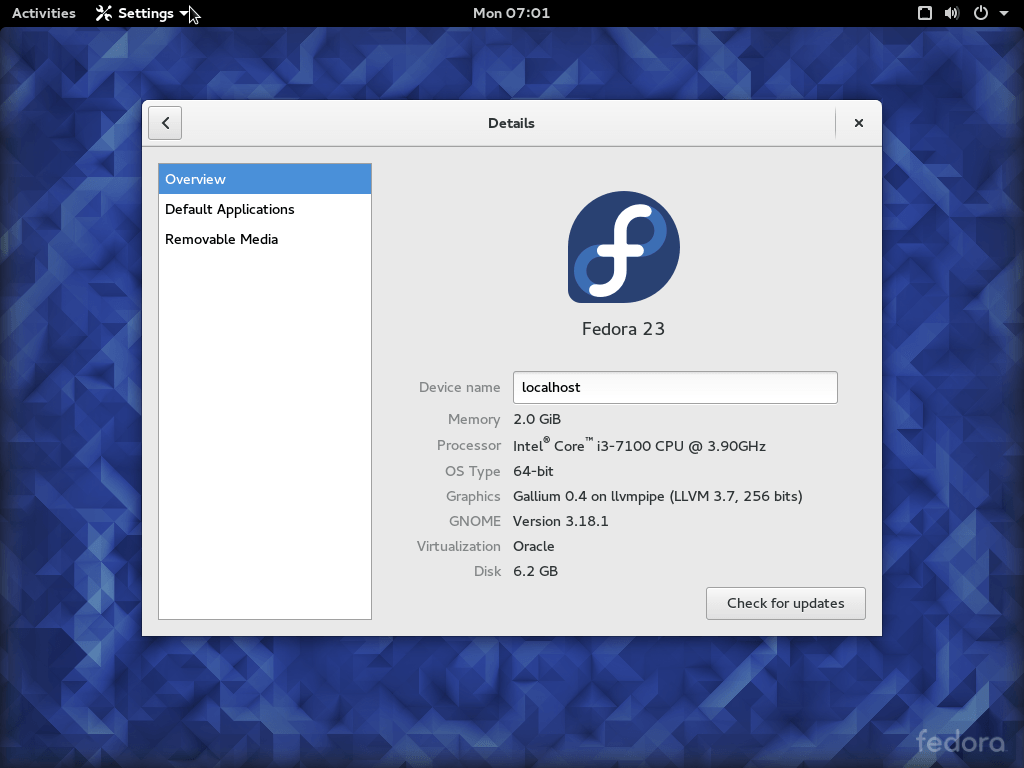
Task: Click the accessibility square icon in top bar
Action: (x=925, y=13)
